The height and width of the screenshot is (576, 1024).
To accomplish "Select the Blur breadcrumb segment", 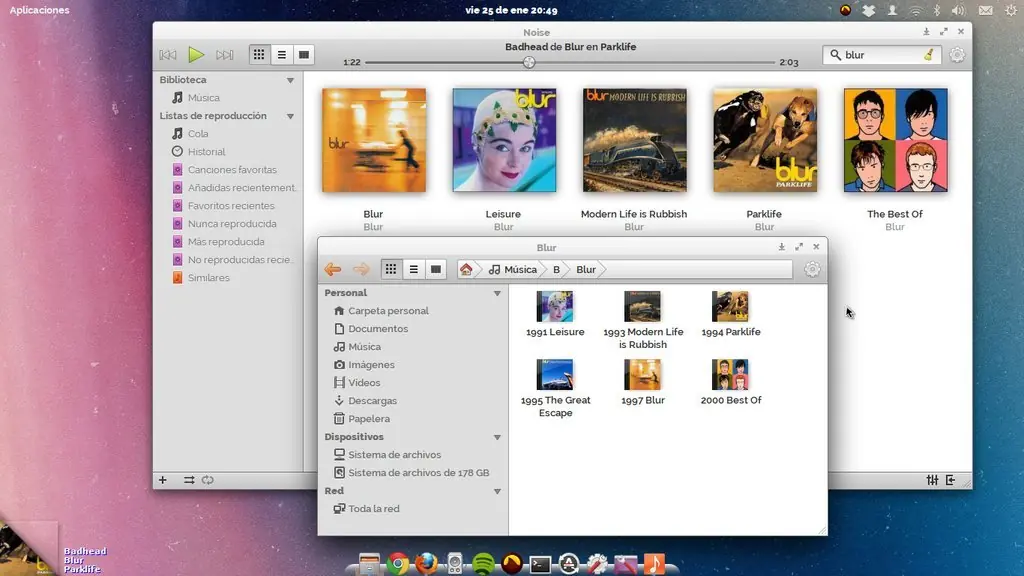I will (586, 269).
